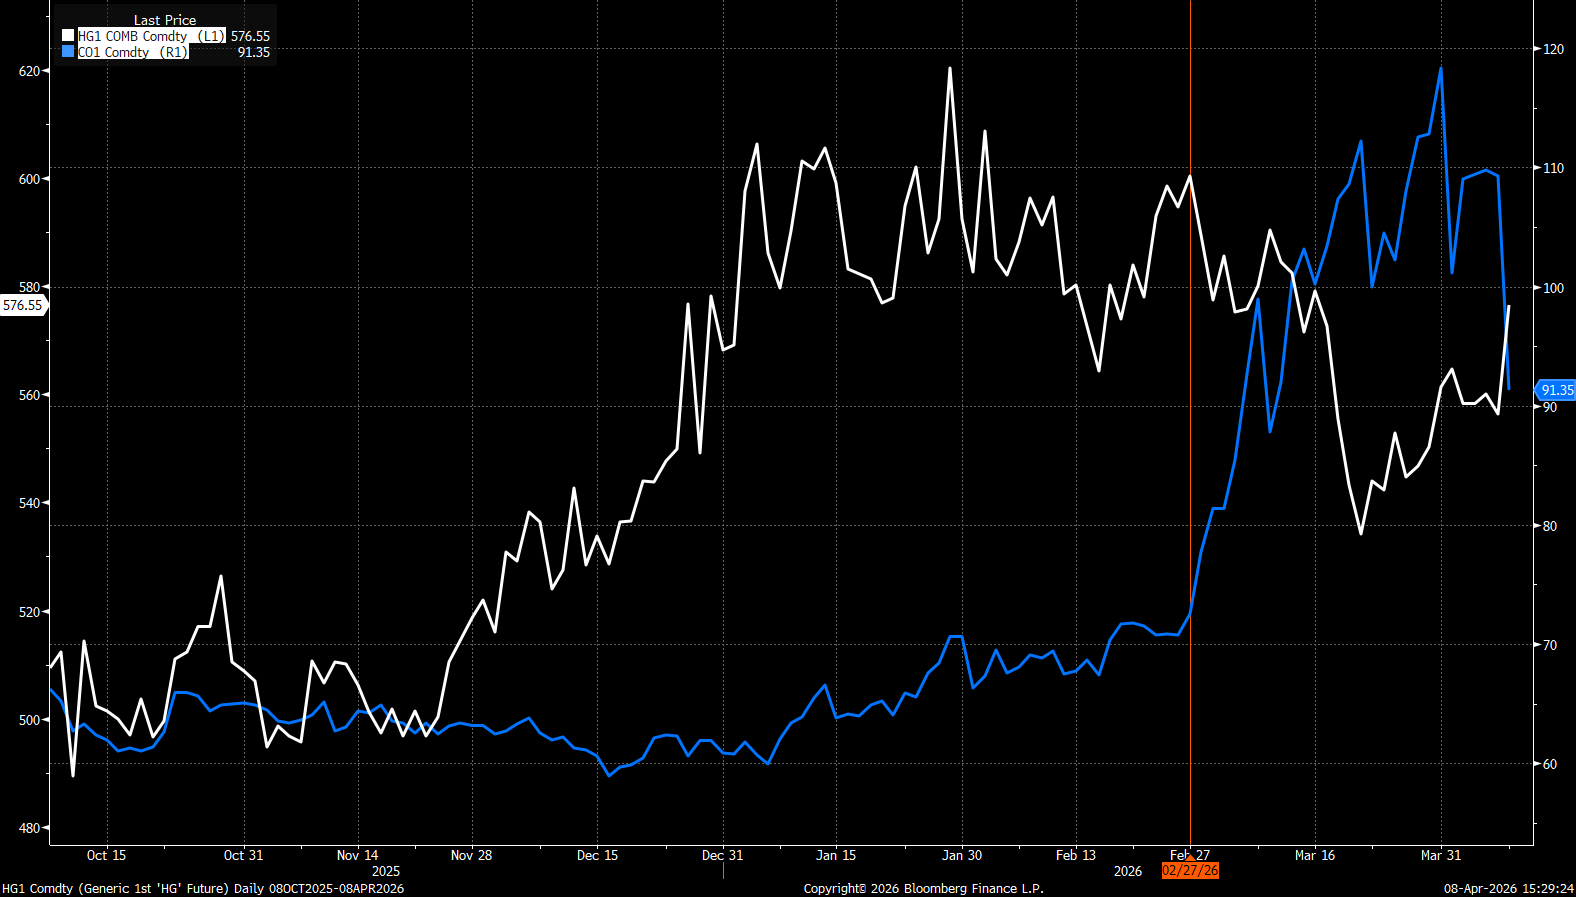Click the Oct 15 date axis label
The width and height of the screenshot is (1576, 897).
coord(106,855)
